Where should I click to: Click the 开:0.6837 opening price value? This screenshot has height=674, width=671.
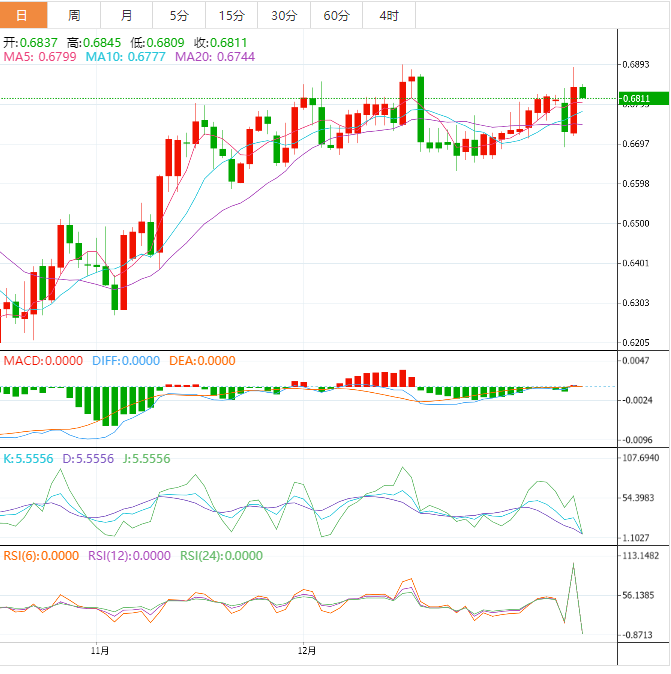click(x=31, y=43)
